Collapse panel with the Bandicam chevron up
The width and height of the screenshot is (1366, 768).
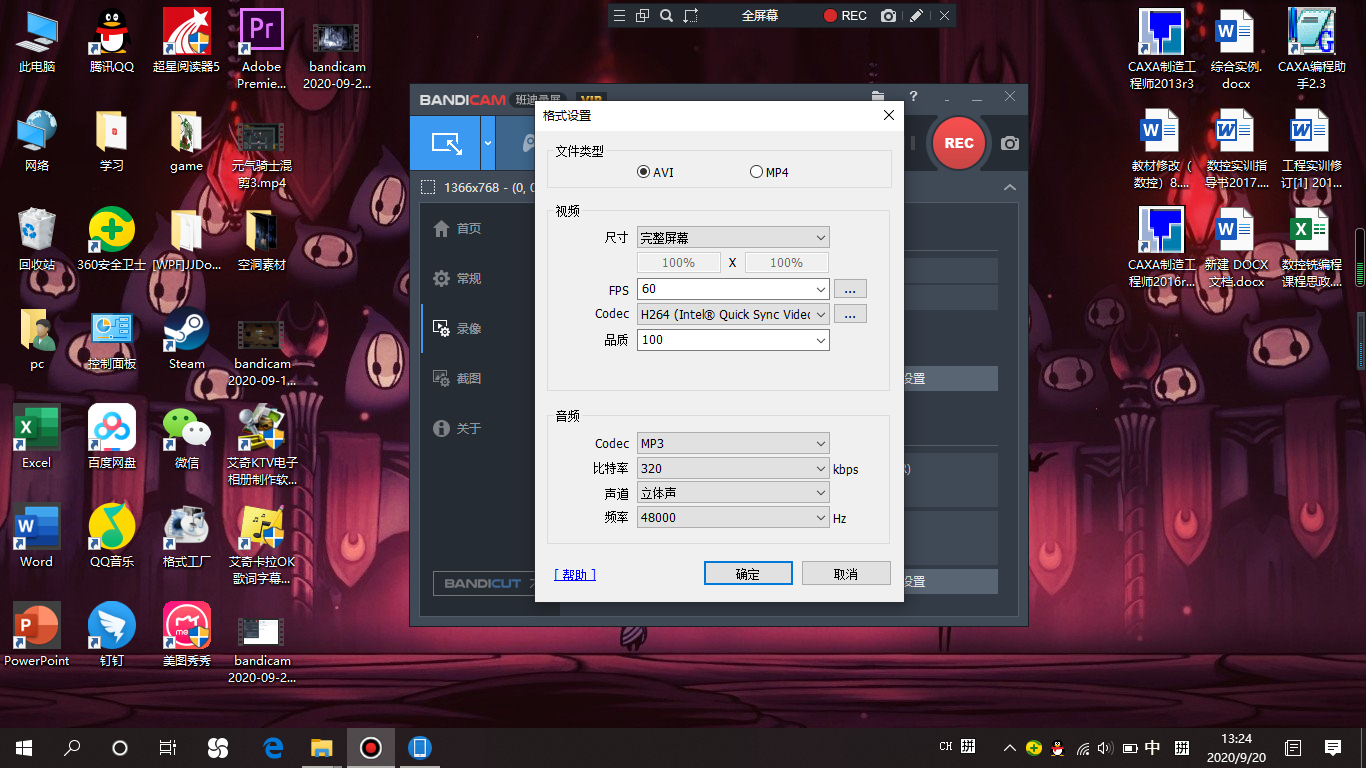(1010, 187)
